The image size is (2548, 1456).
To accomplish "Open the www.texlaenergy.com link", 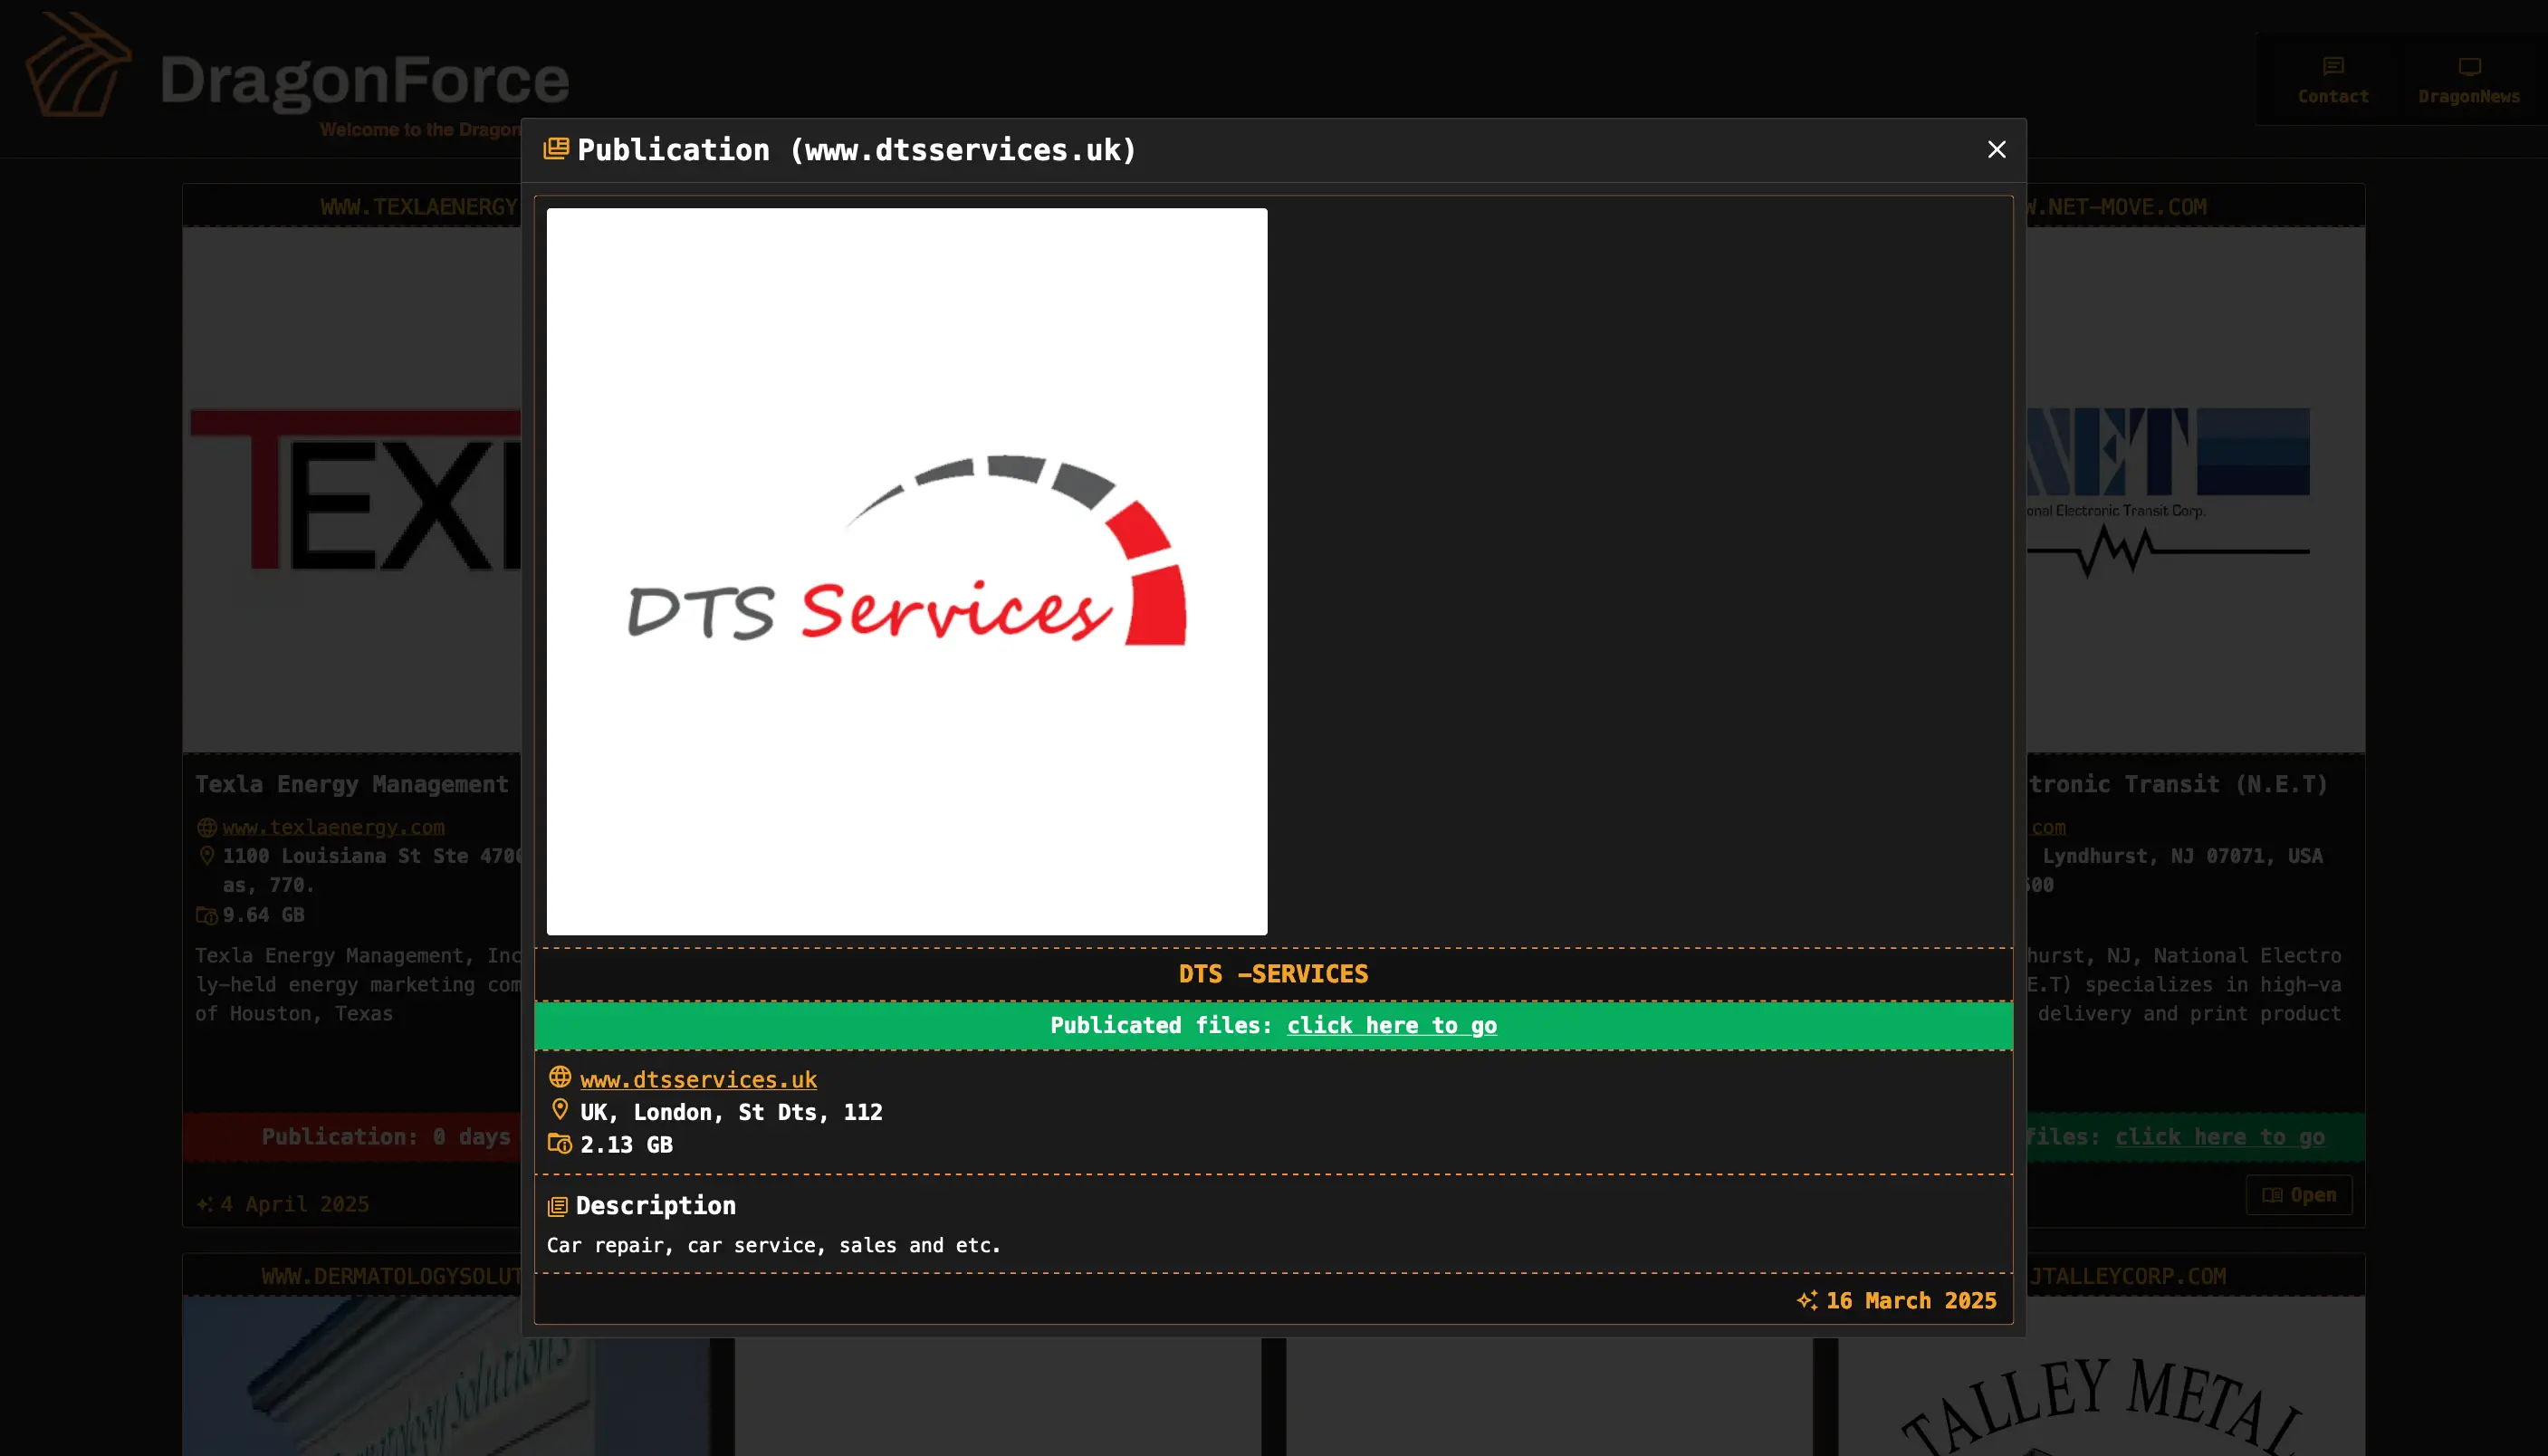I will point(333,827).
